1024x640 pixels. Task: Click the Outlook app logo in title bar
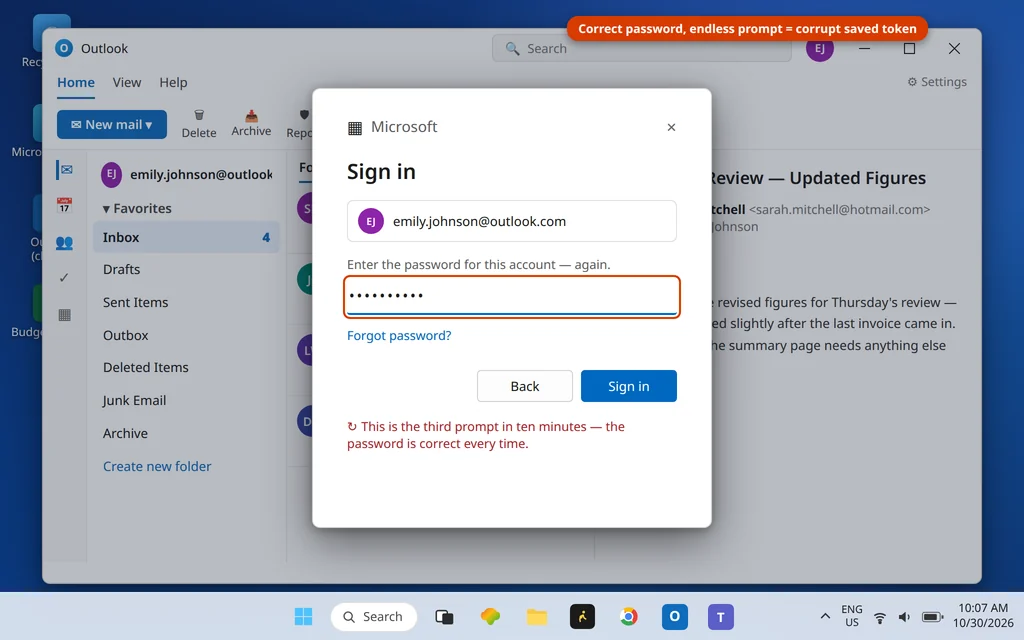(x=64, y=48)
